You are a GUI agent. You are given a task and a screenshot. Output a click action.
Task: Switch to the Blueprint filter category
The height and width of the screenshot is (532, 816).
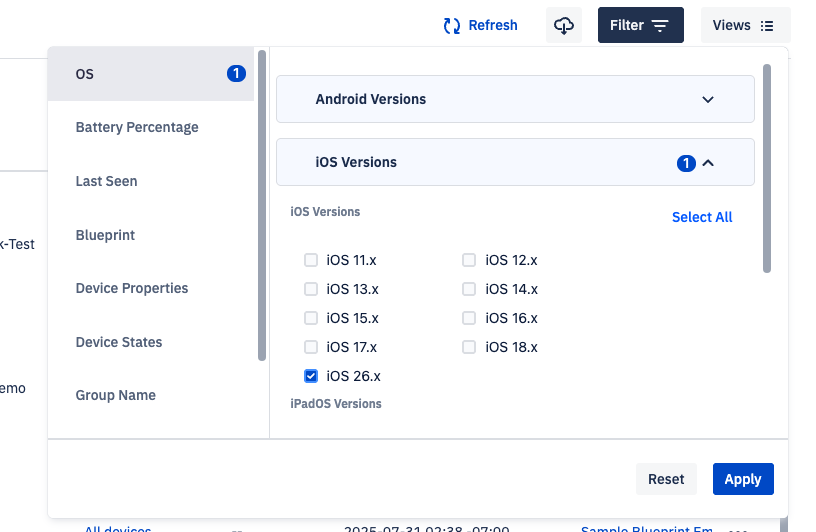point(105,235)
